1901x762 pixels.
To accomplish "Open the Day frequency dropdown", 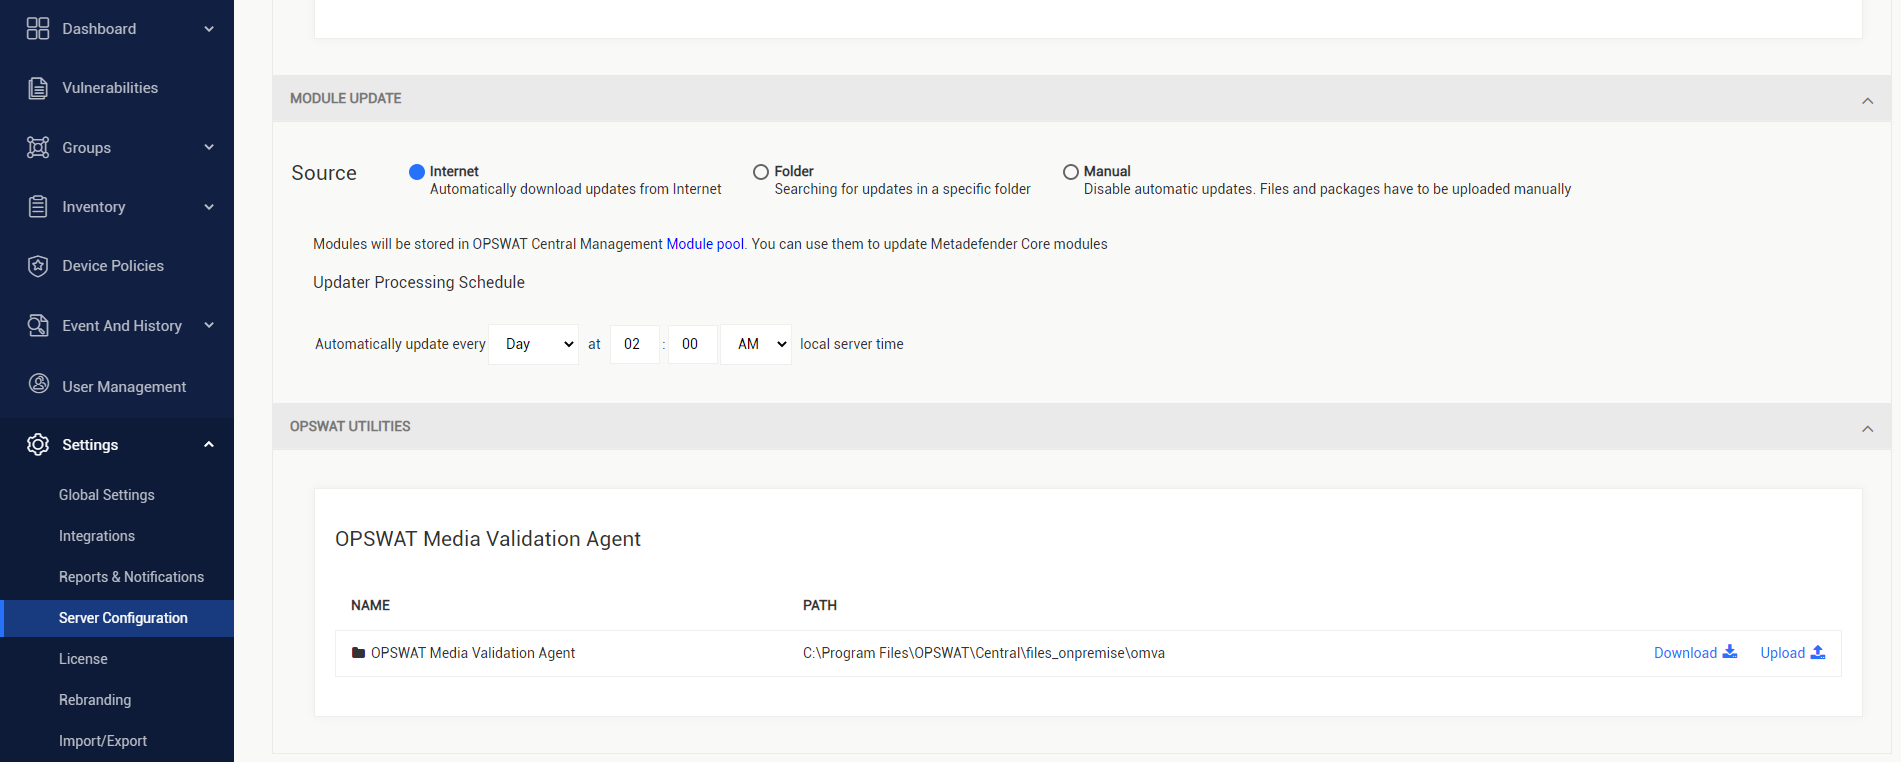I will click(534, 344).
